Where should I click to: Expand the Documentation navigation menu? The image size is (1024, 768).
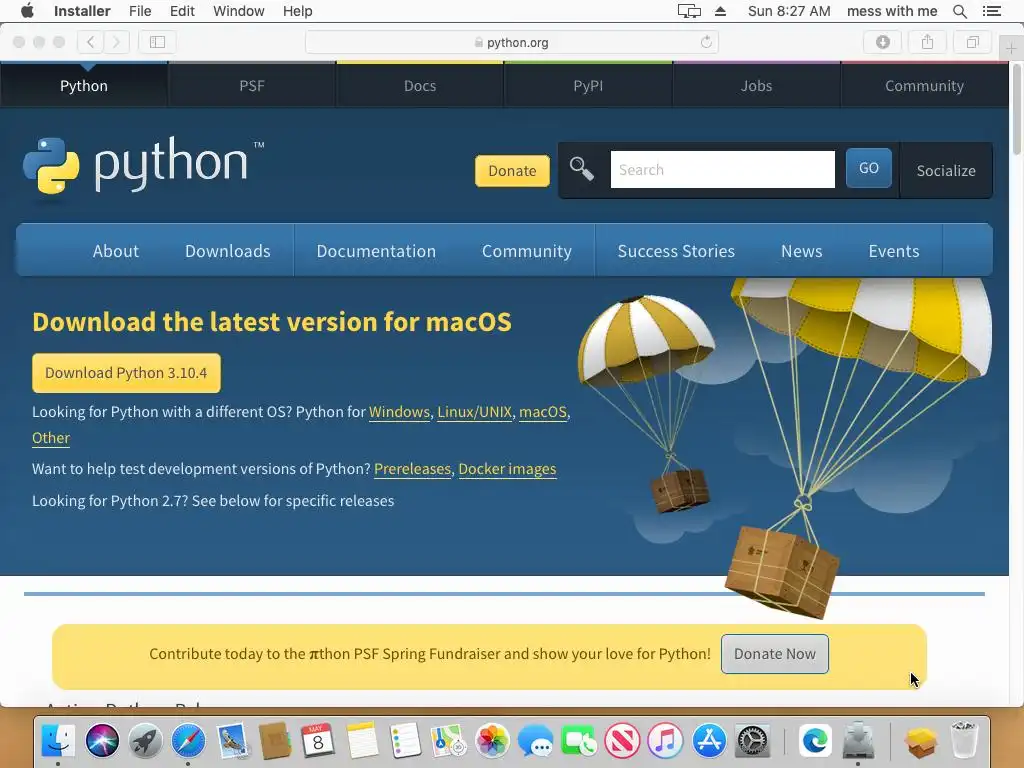coord(376,251)
